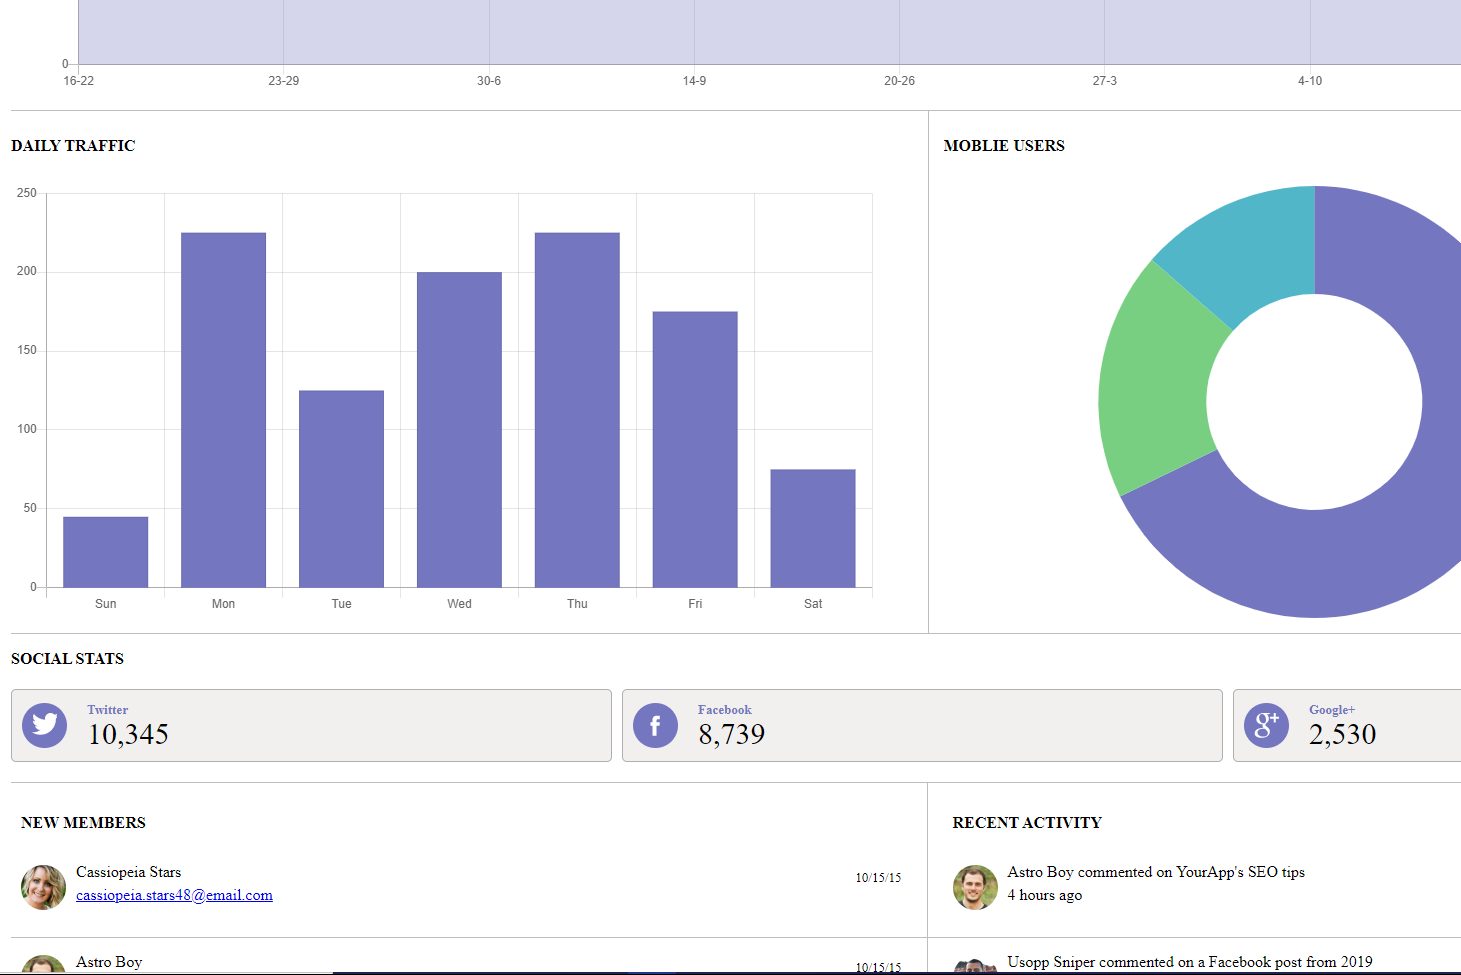Click Cassiopeia Stars avatar photo
This screenshot has width=1461, height=975.
(43, 887)
